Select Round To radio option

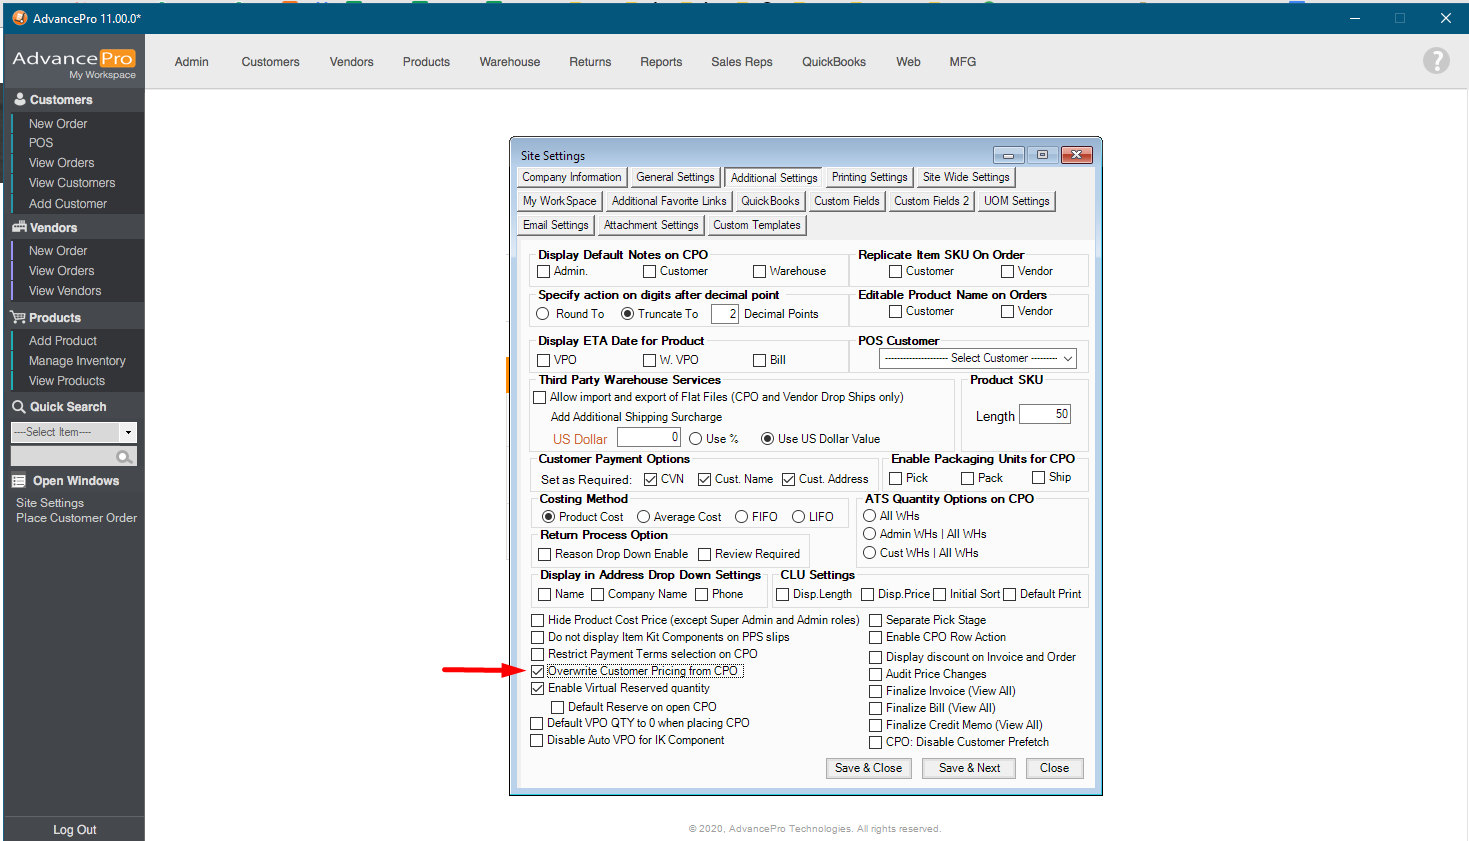[x=543, y=314]
